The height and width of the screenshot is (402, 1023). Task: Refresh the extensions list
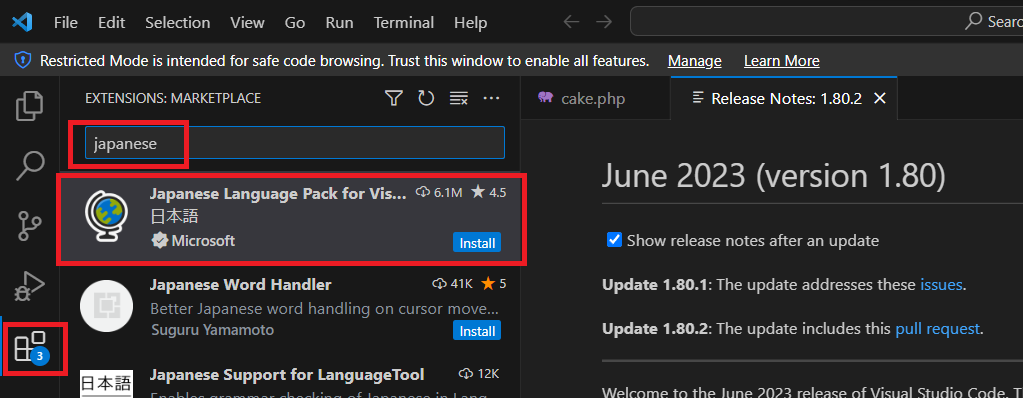coord(426,99)
